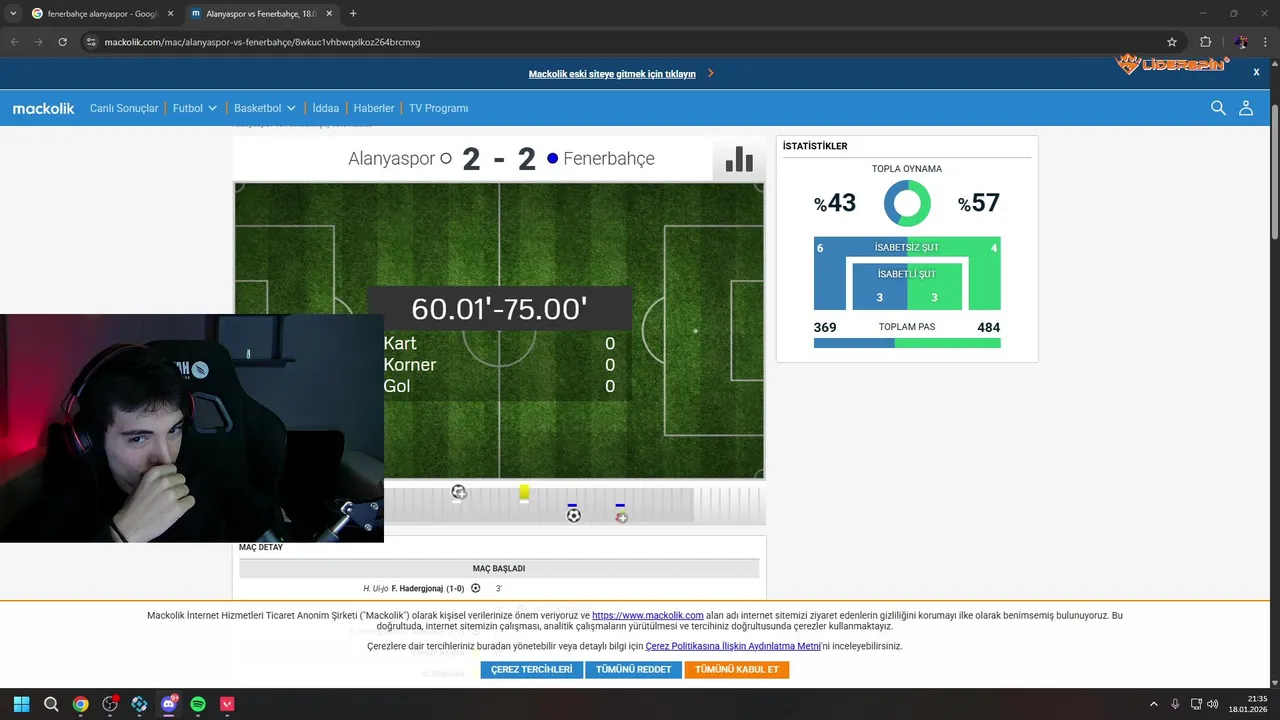This screenshot has width=1280, height=720.
Task: Reload the page with the refresh icon
Action: (x=62, y=42)
